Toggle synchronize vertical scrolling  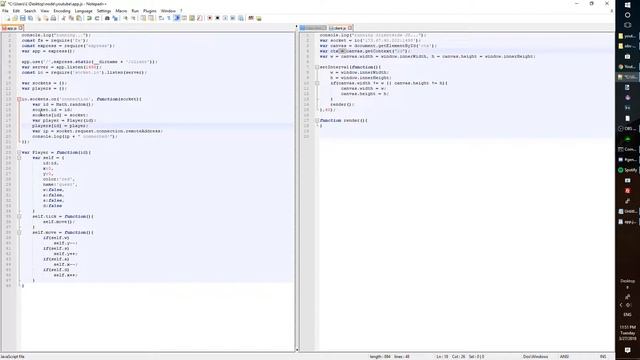(x=143, y=18)
